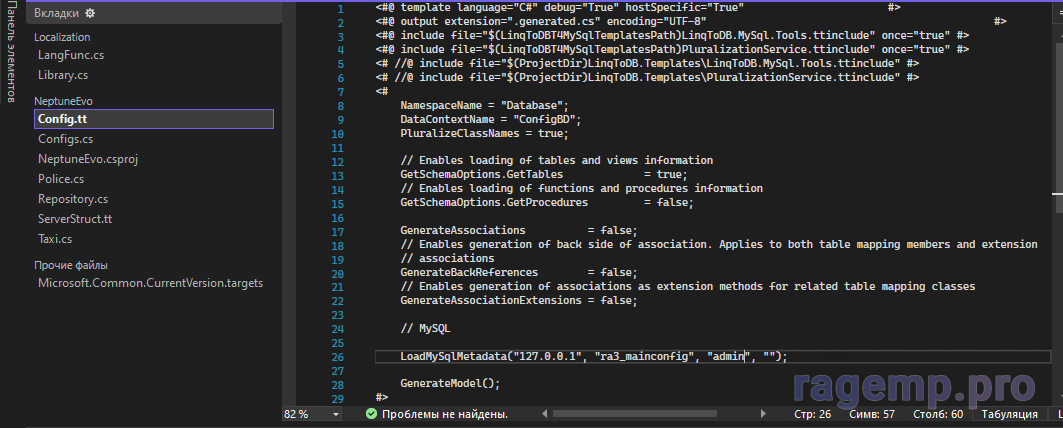This screenshot has width=1063, height=428.
Task: Open Microsoft.Common.CurrentVersion.targets file tab
Action: coord(150,283)
